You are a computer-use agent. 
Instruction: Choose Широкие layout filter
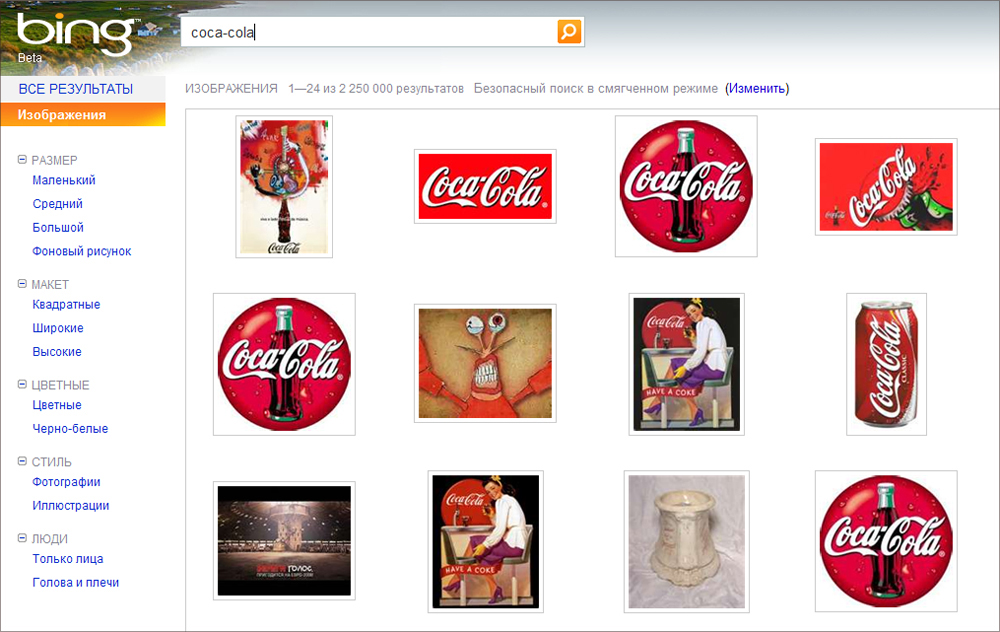click(x=58, y=328)
